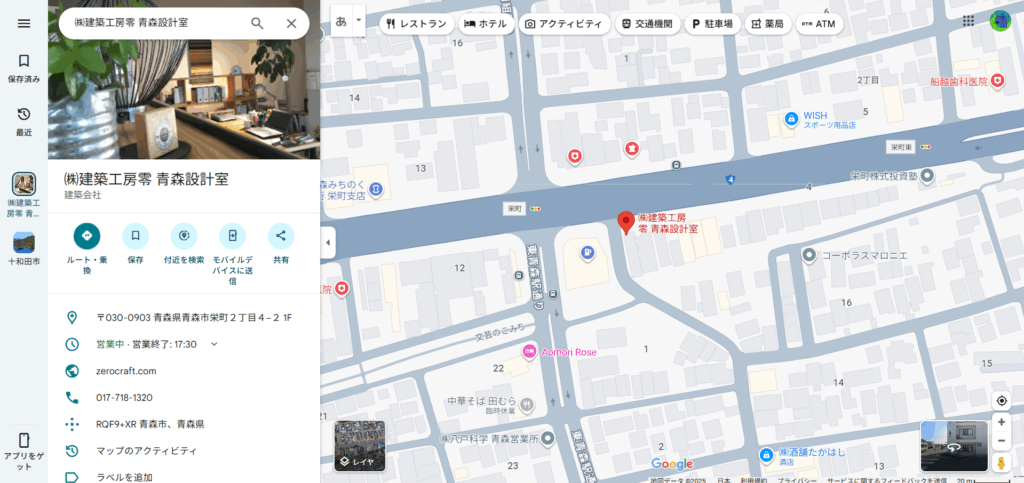Select the コーポラスマロニエ marker
This screenshot has height=483, width=1024.
click(809, 255)
